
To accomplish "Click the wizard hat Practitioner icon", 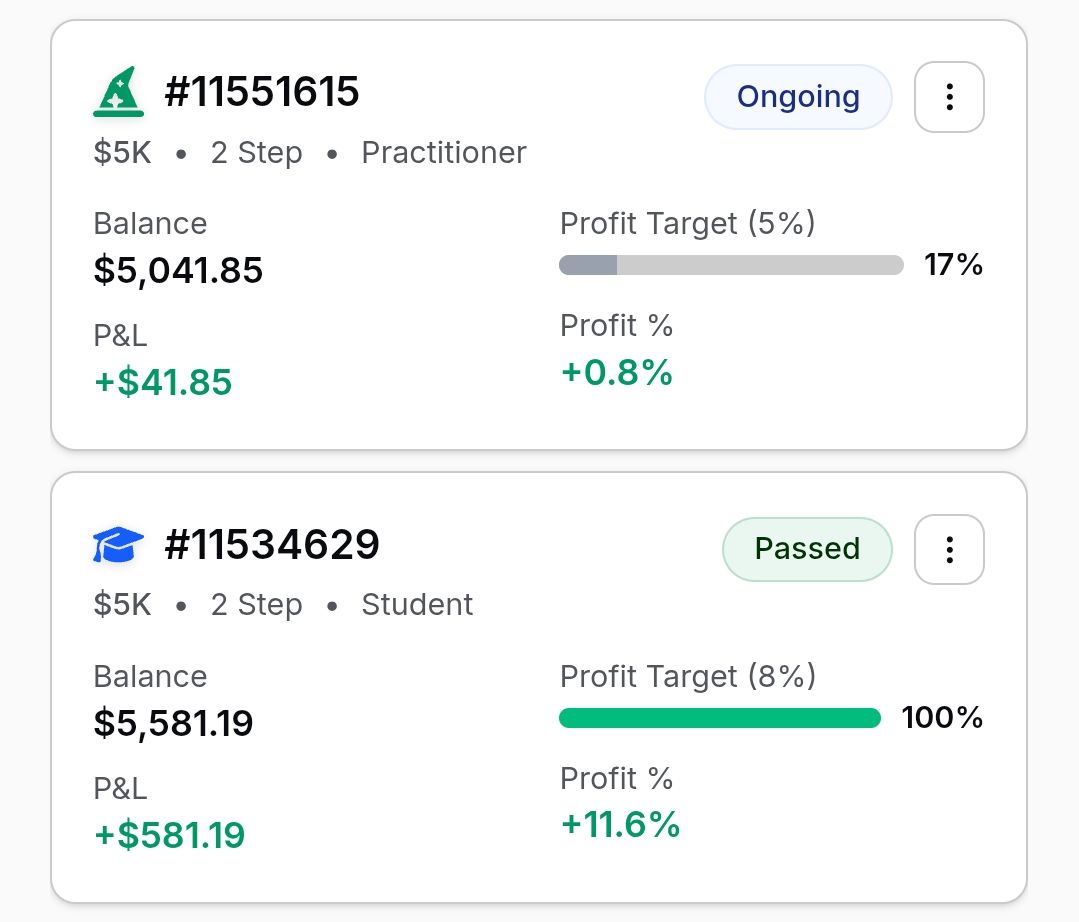I will click(x=119, y=93).
